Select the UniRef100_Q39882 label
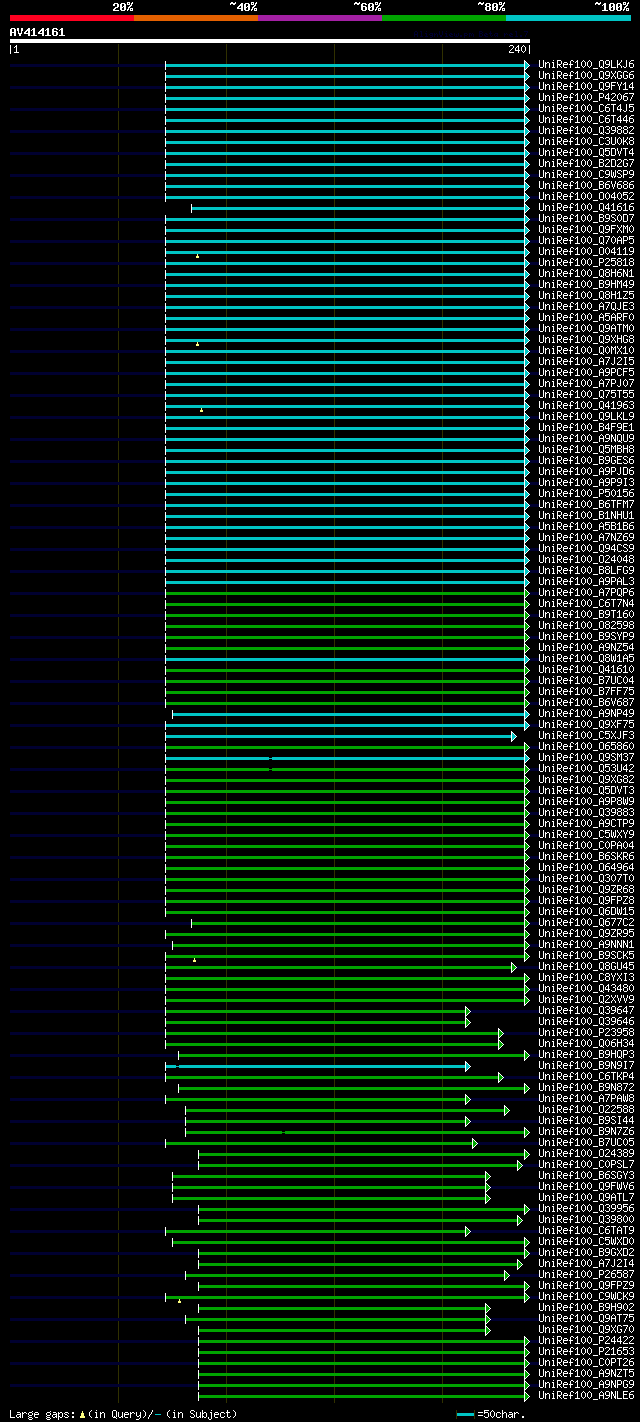Image resolution: width=640 pixels, height=1422 pixels. [x=586, y=130]
